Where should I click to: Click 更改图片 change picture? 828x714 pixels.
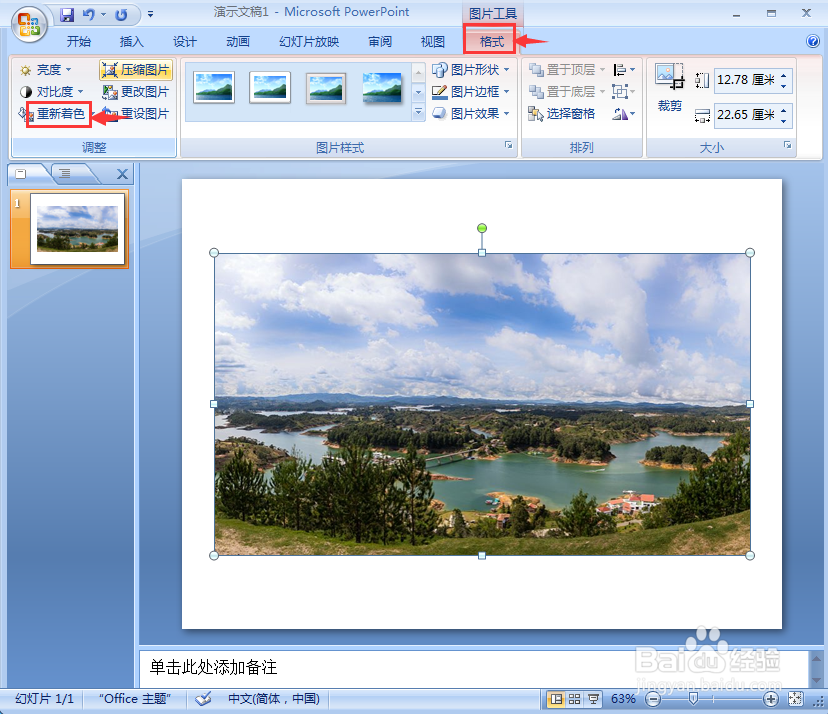pos(136,92)
